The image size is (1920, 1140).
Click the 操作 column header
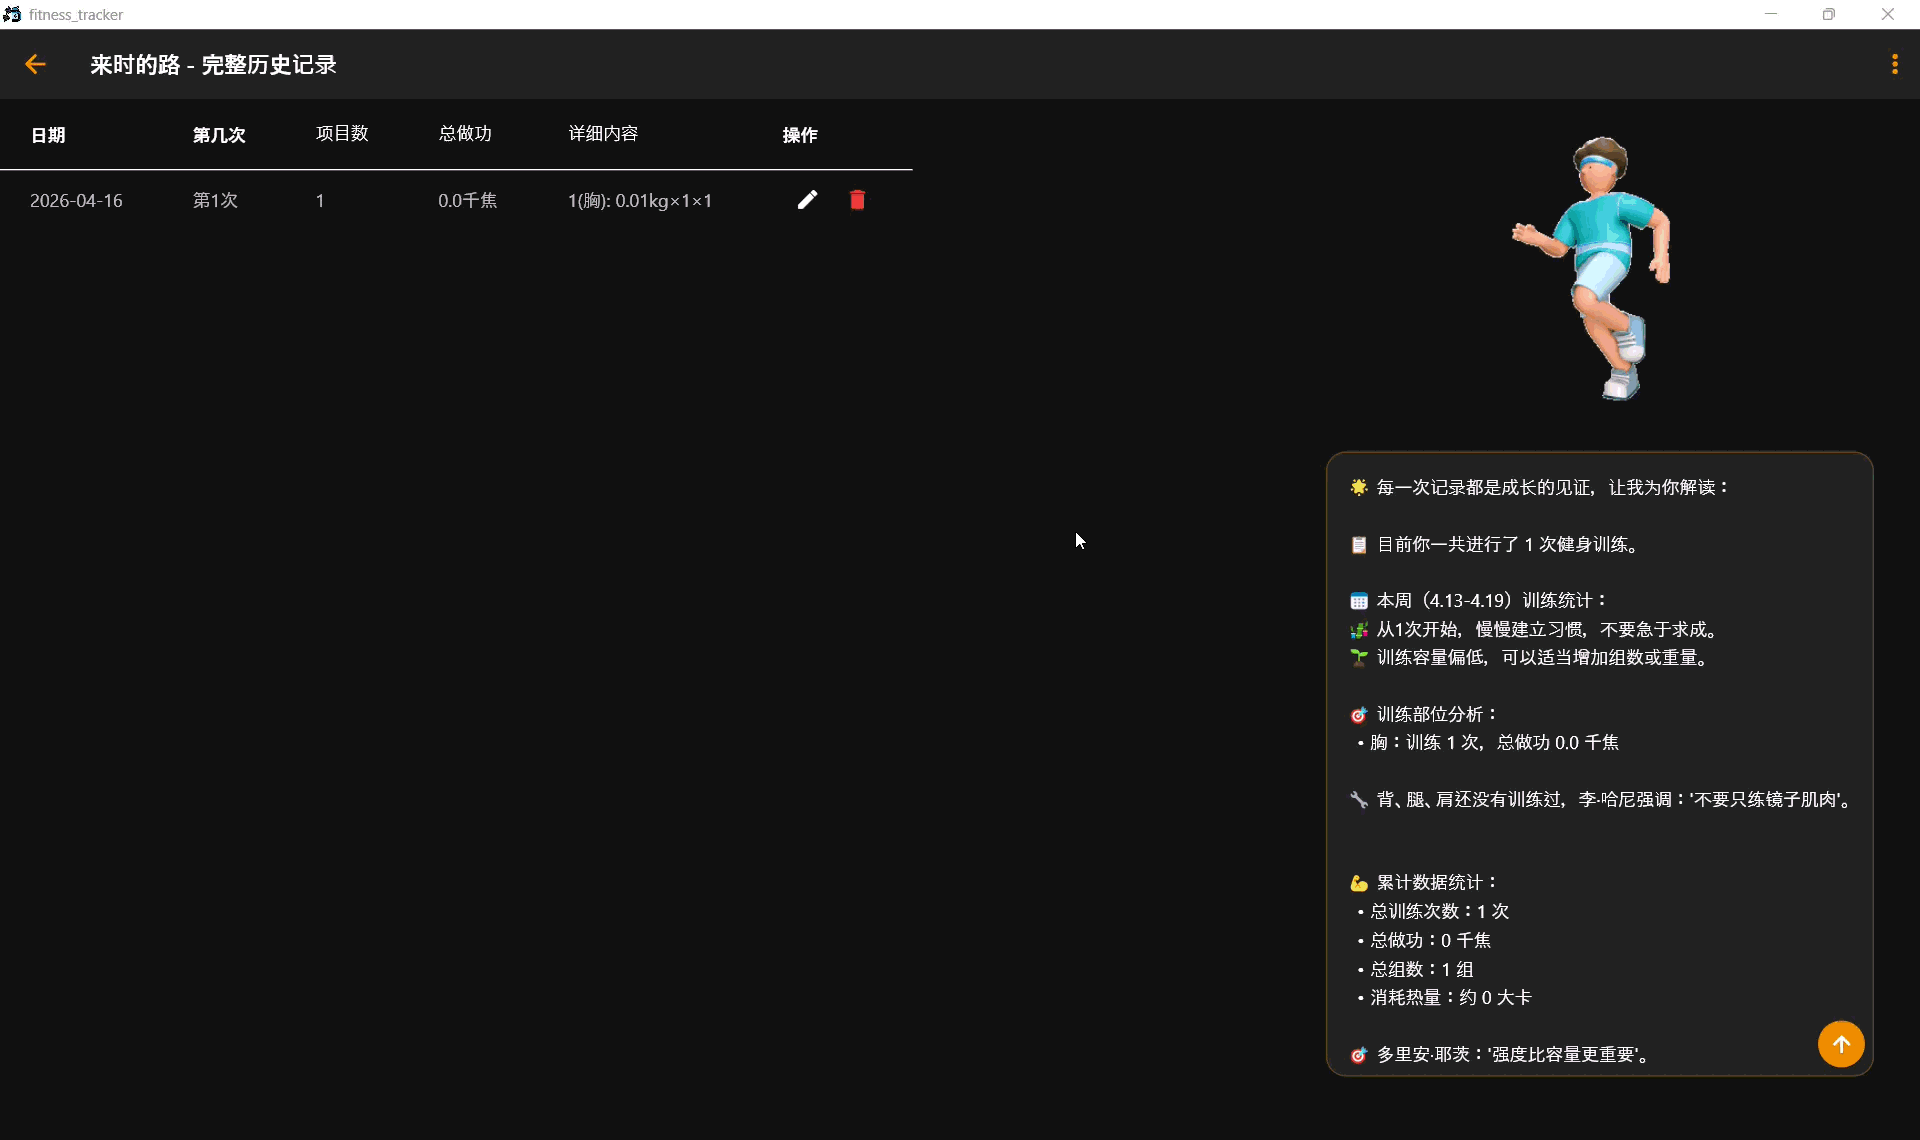(800, 135)
